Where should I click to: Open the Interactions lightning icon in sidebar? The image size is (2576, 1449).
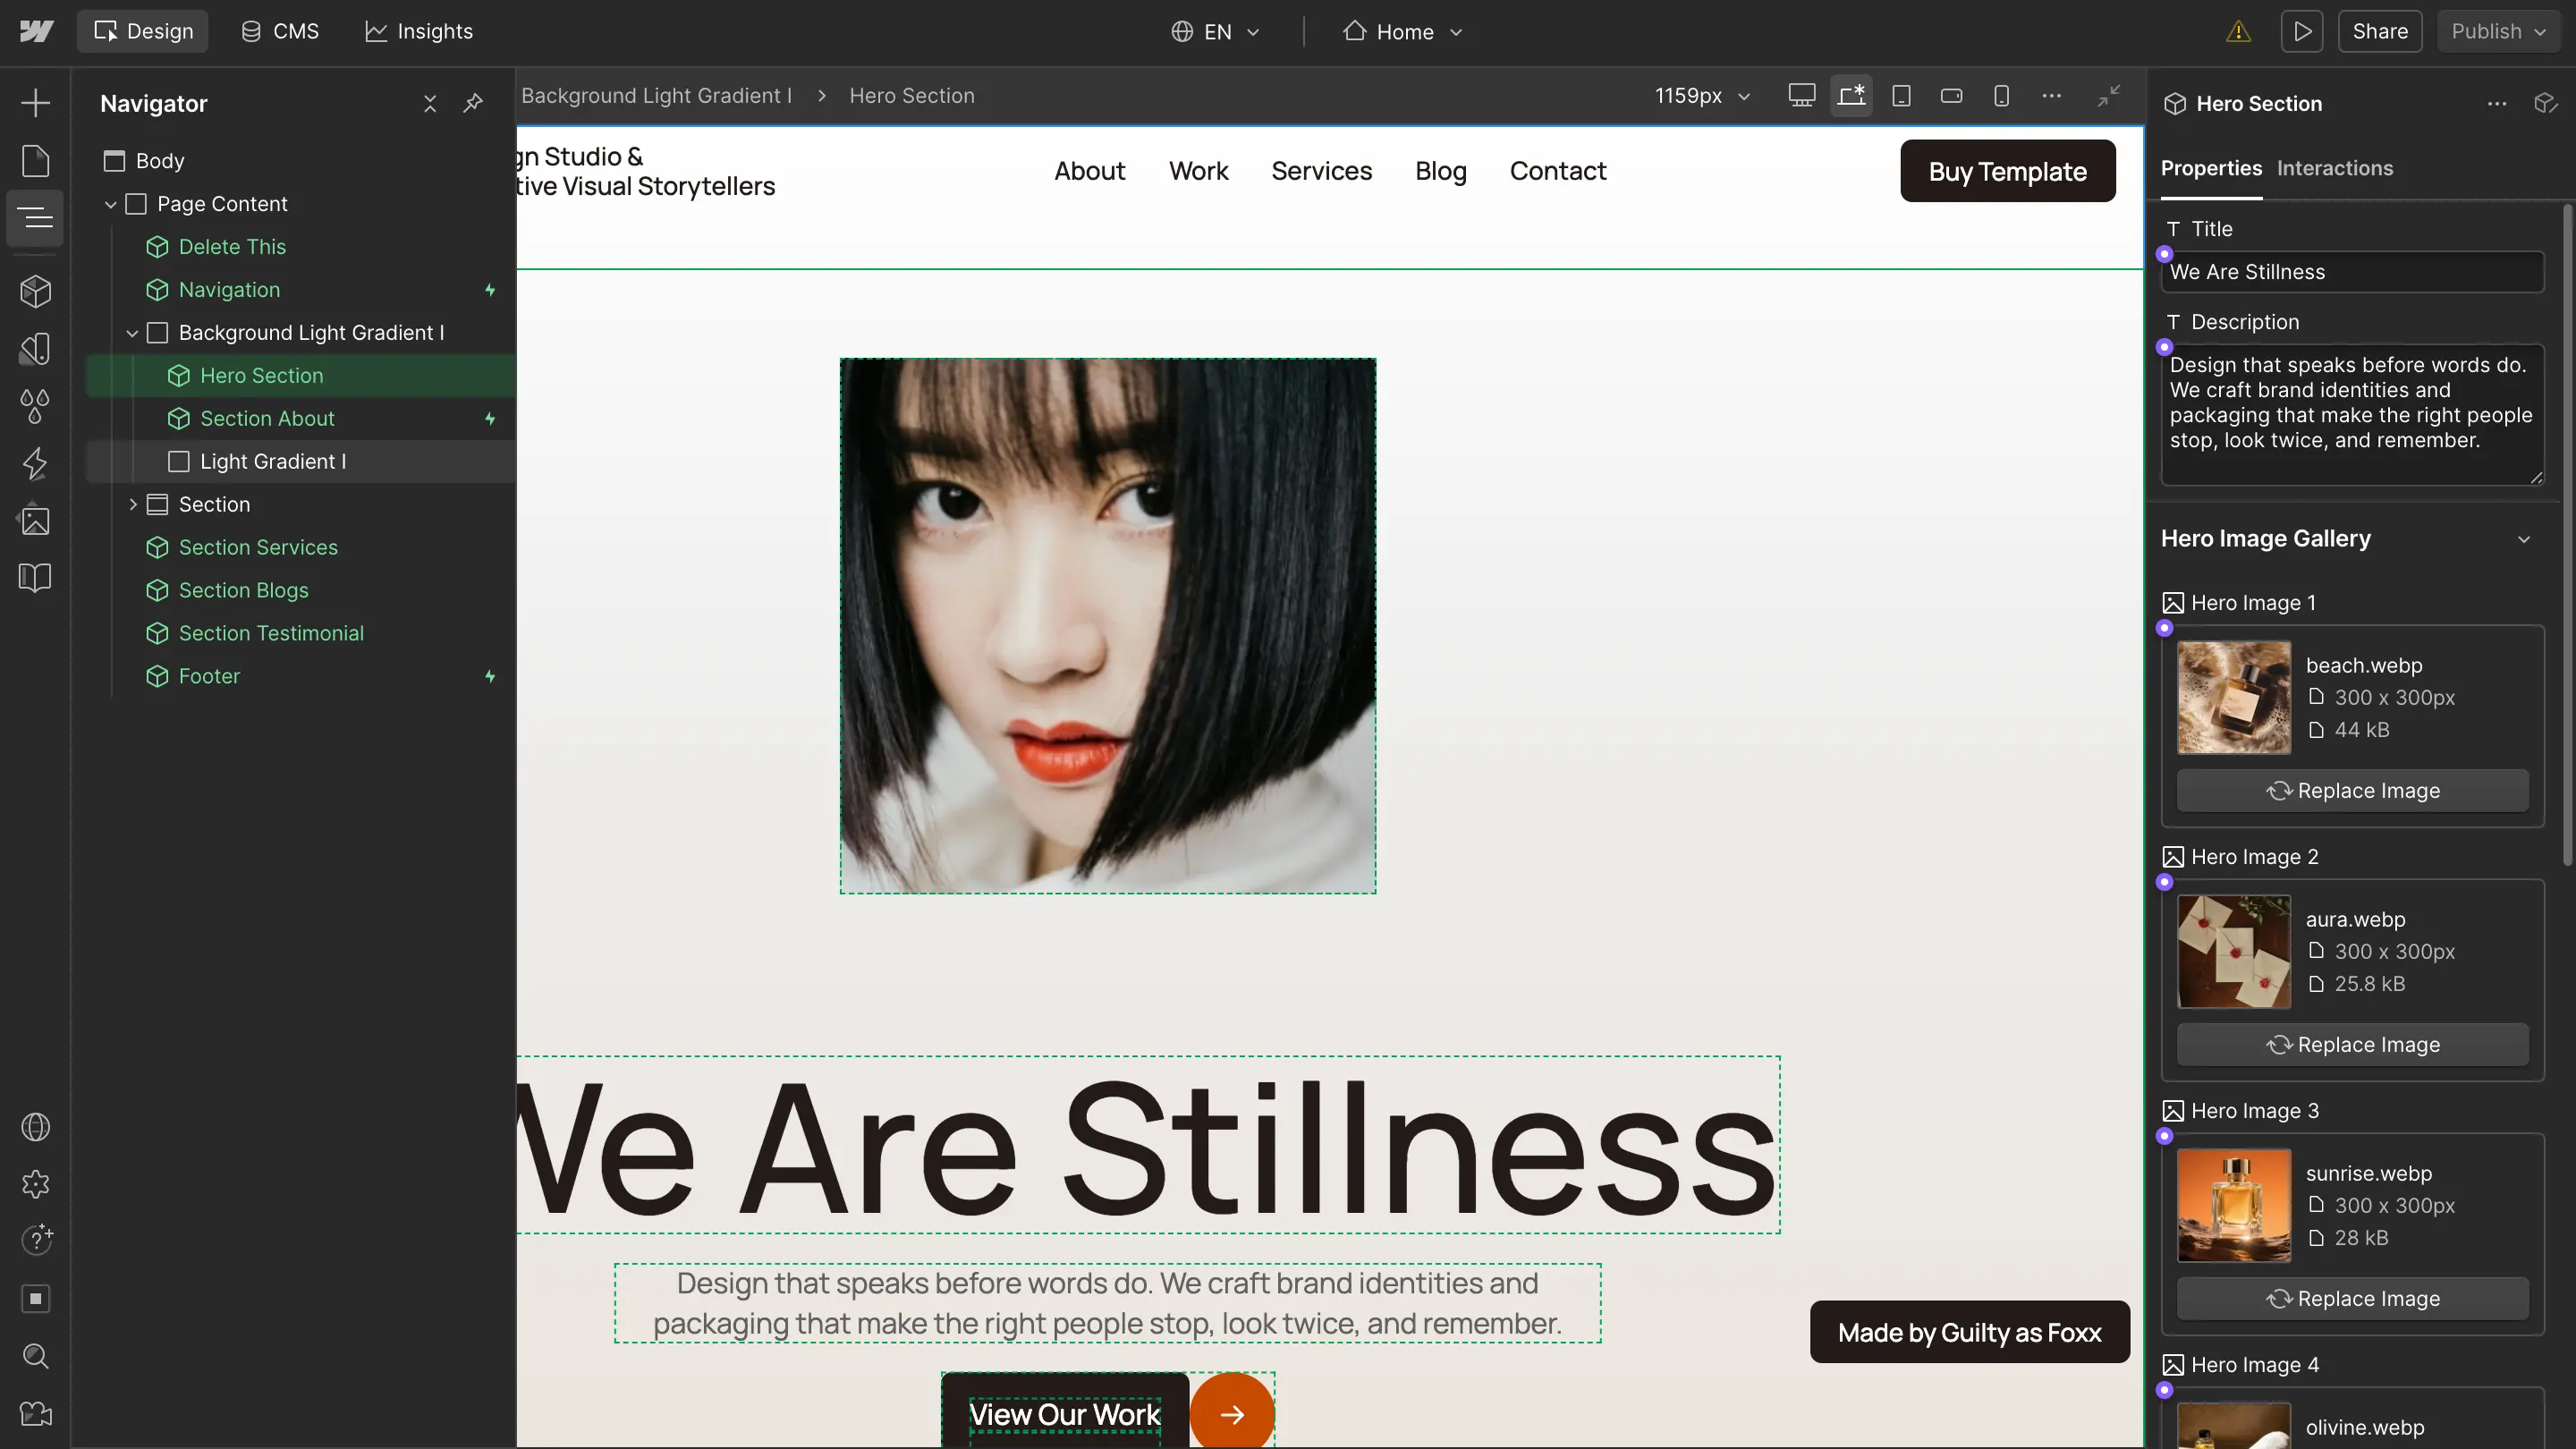(35, 463)
